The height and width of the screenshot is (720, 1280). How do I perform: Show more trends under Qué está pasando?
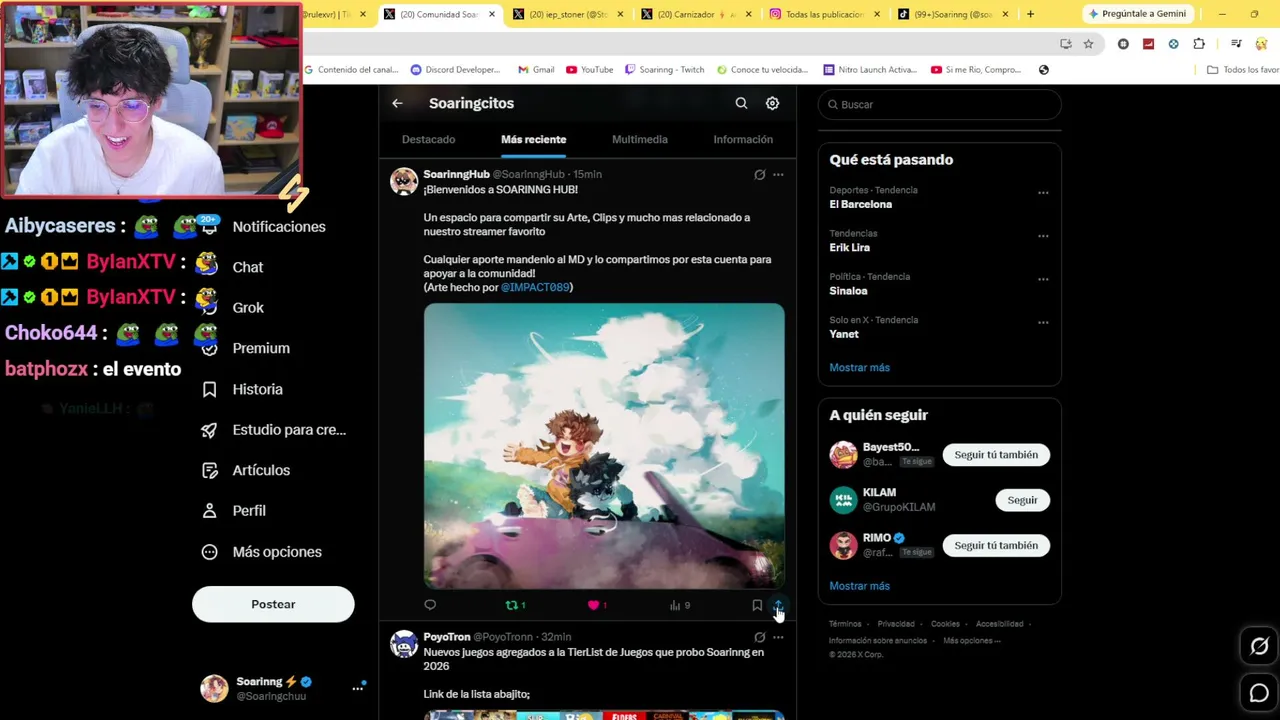point(859,368)
